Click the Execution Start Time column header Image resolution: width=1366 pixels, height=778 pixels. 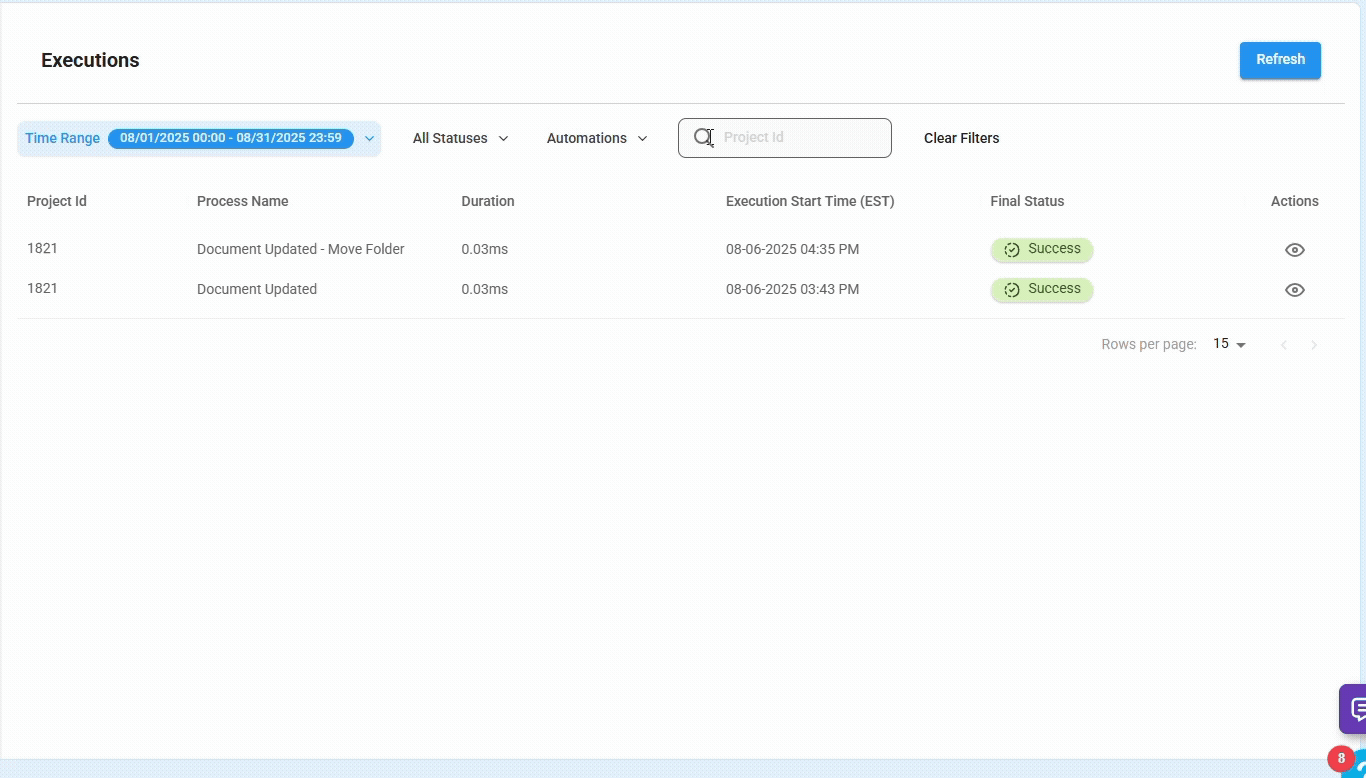pyautogui.click(x=810, y=201)
